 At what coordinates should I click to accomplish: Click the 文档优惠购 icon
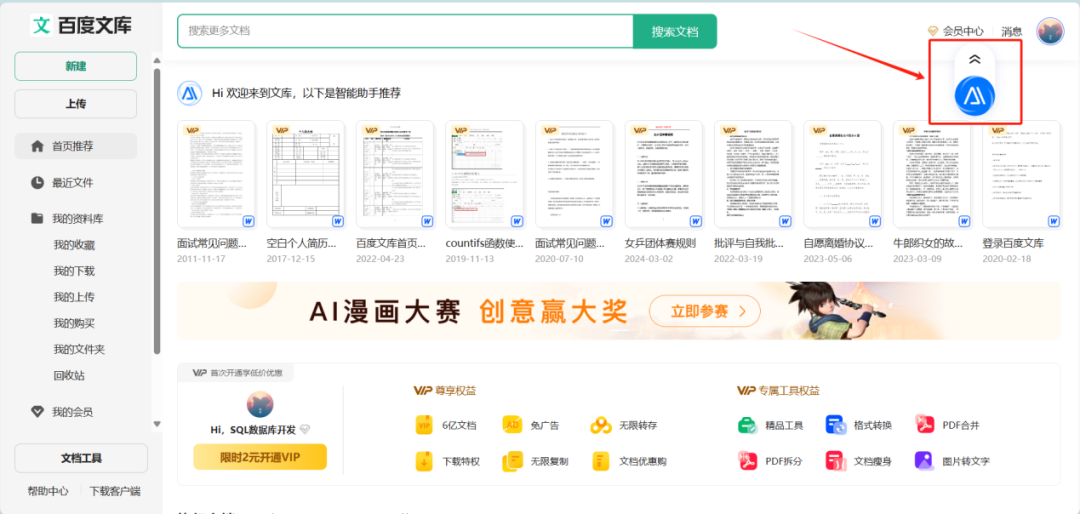coord(601,461)
